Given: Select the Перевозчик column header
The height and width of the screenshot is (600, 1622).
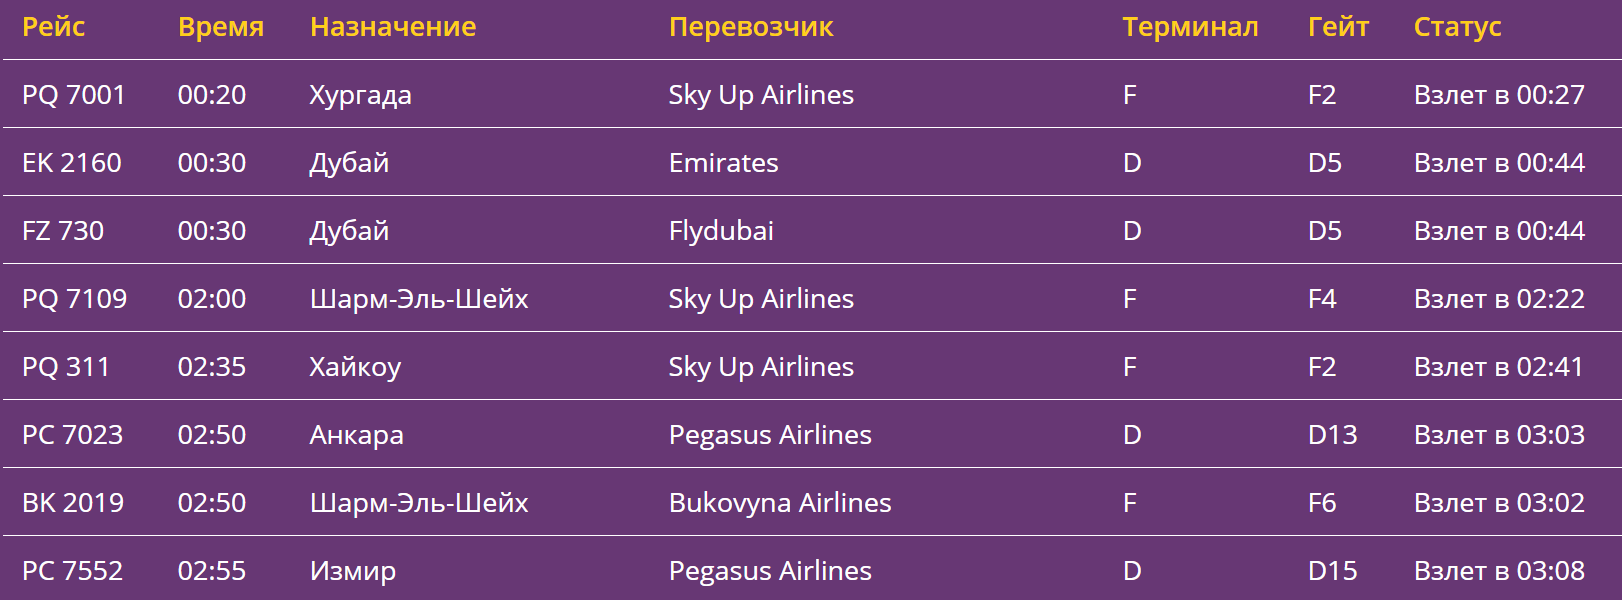Looking at the screenshot, I should 750,27.
